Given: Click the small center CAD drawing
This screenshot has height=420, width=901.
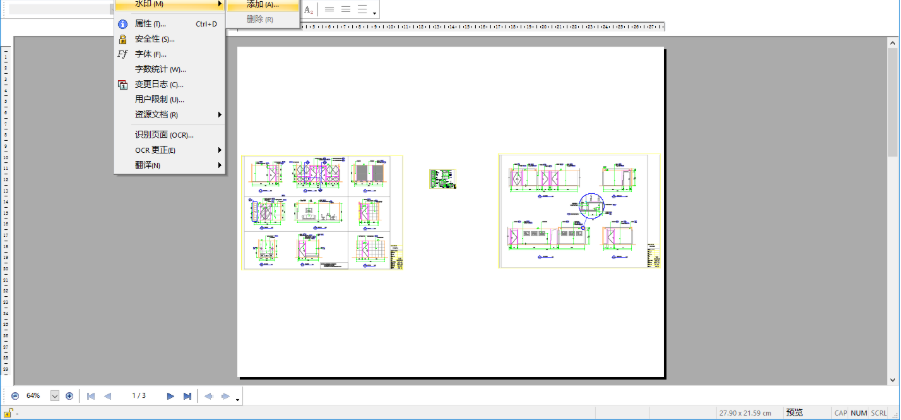Looking at the screenshot, I should tap(442, 179).
